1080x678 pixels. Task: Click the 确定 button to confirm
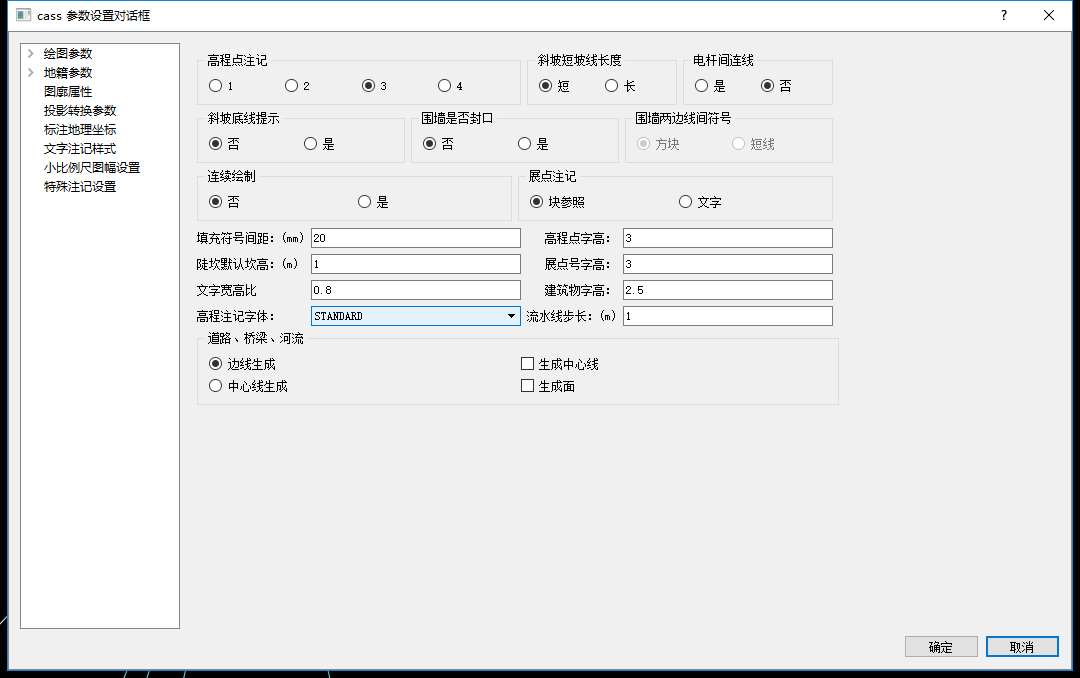click(940, 646)
